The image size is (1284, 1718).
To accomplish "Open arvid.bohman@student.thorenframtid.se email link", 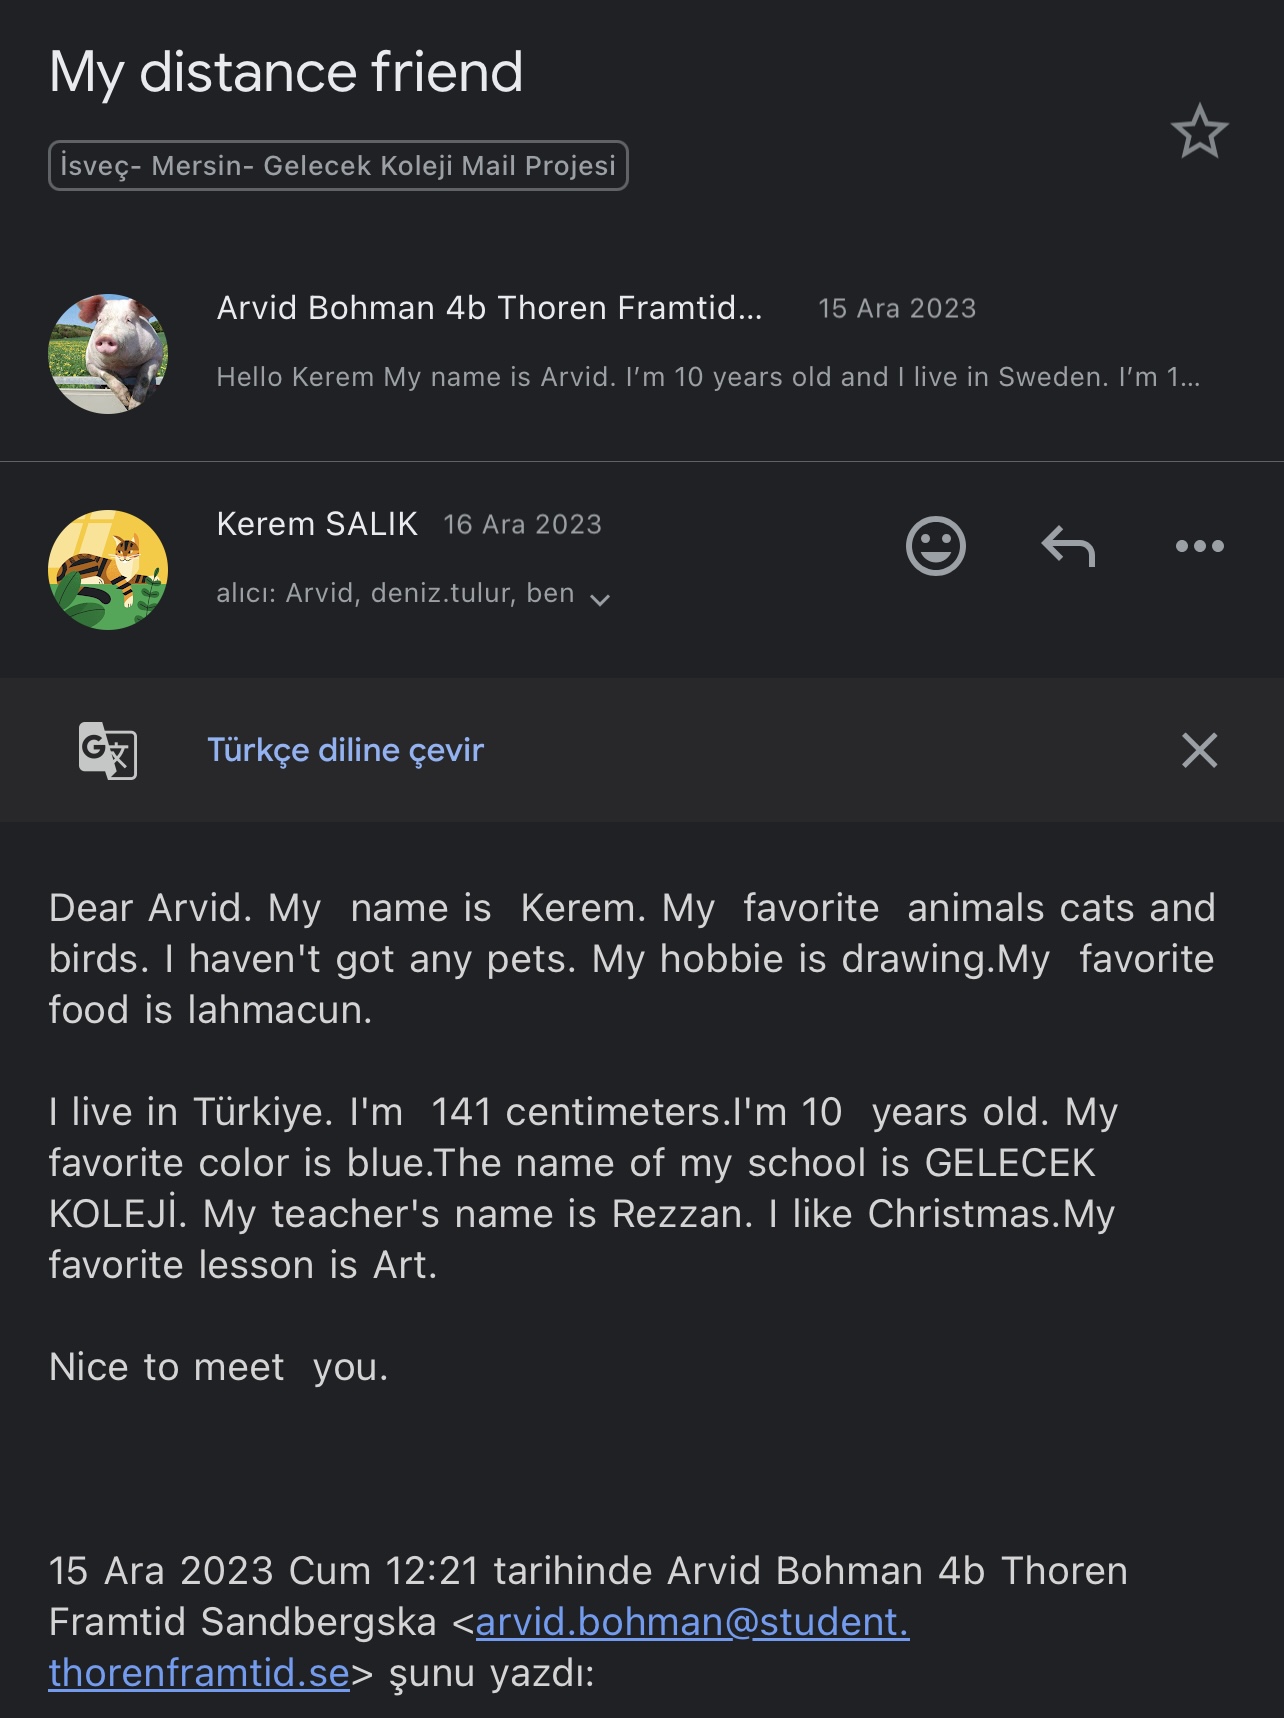I will click(x=692, y=1622).
